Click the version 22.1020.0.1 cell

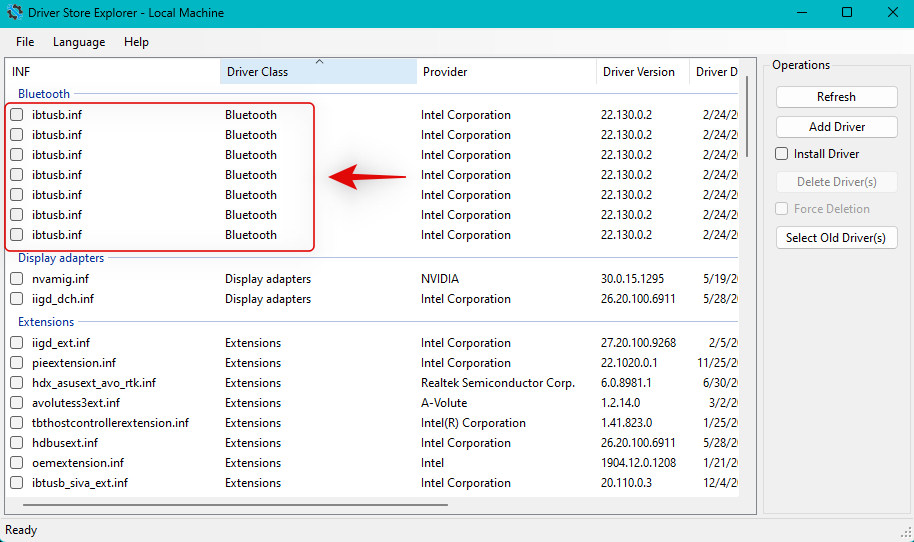629,362
